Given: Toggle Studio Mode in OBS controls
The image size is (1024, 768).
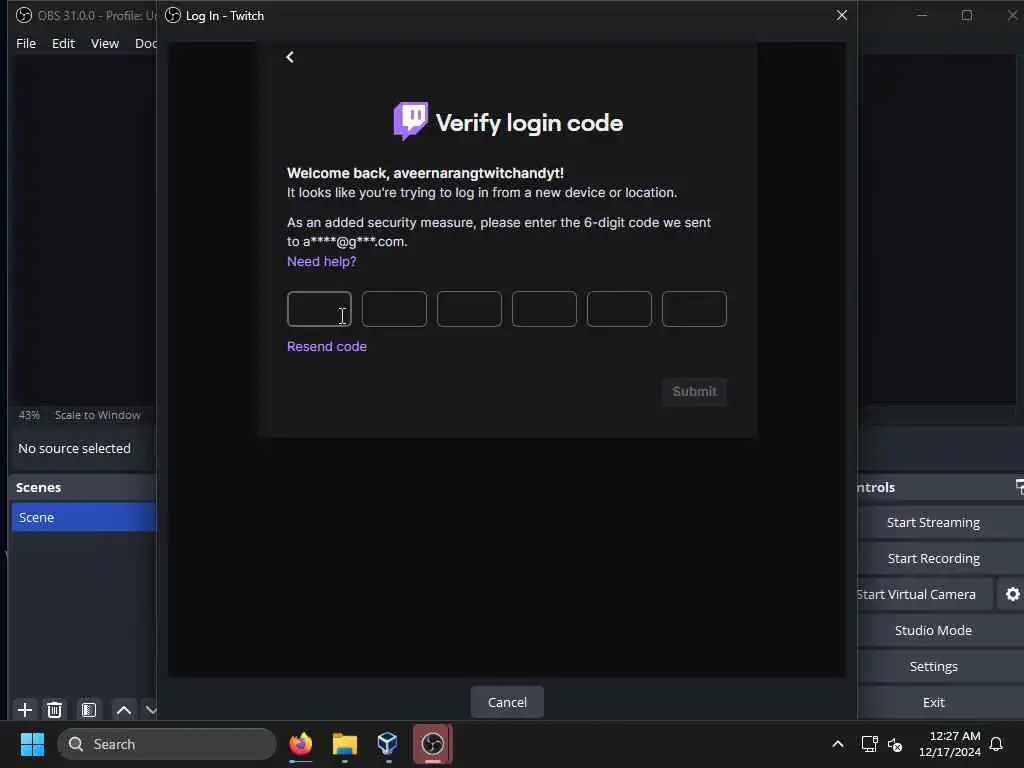Looking at the screenshot, I should tap(933, 630).
